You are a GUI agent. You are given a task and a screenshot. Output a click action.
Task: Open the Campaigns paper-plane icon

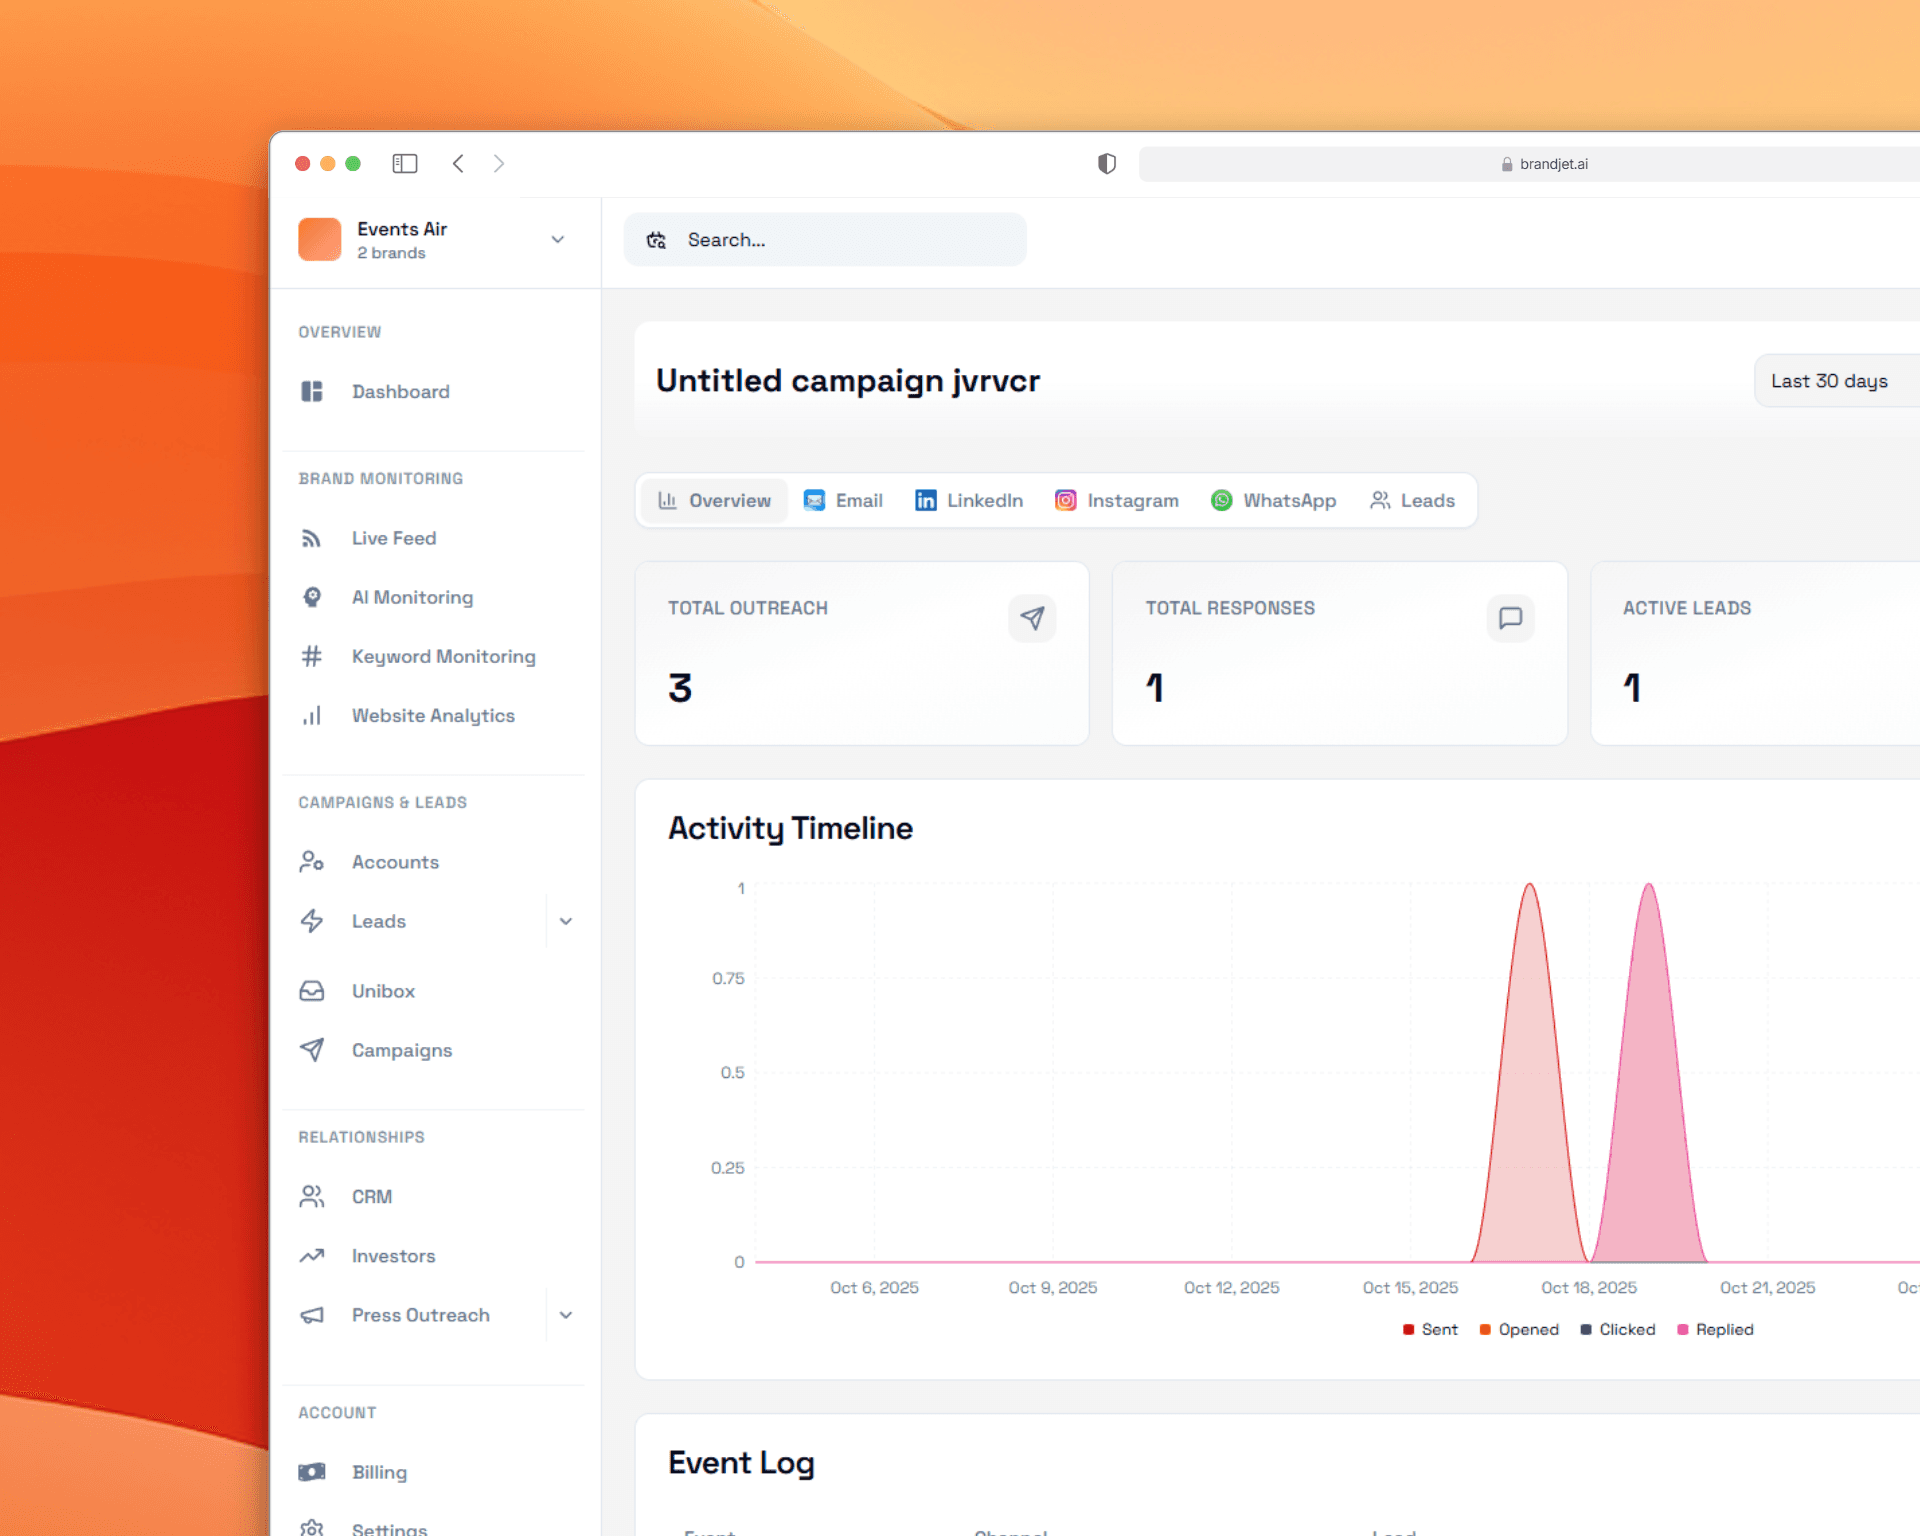pyautogui.click(x=311, y=1050)
